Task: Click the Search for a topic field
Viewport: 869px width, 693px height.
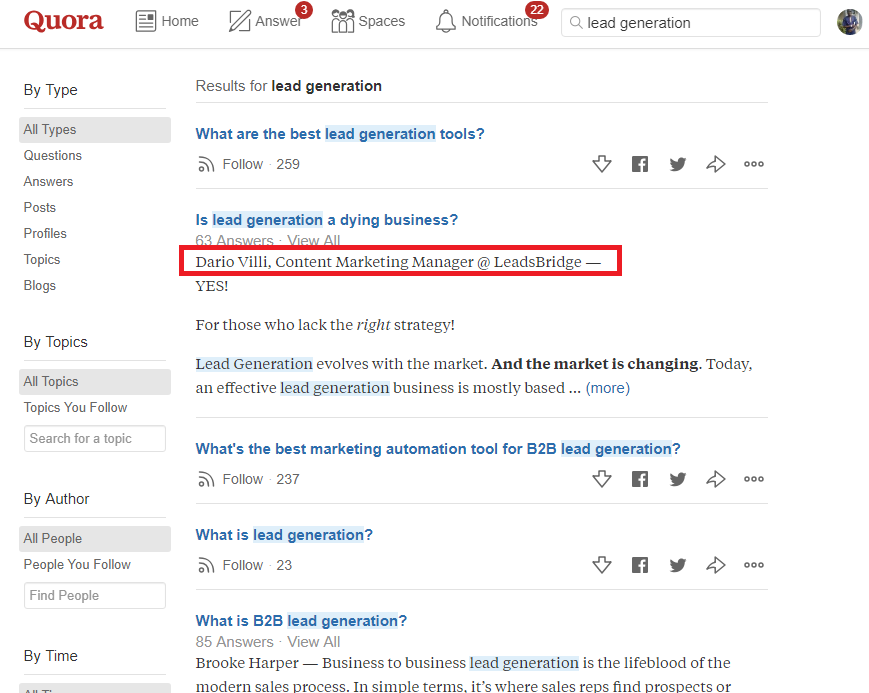Action: 95,439
